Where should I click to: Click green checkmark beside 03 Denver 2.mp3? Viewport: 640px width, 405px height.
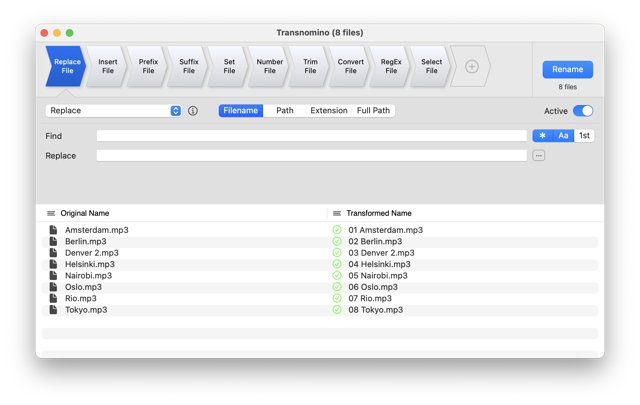[337, 253]
